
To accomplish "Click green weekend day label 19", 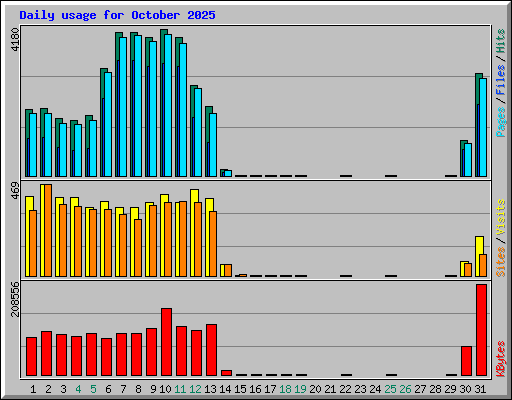I will click(300, 389).
